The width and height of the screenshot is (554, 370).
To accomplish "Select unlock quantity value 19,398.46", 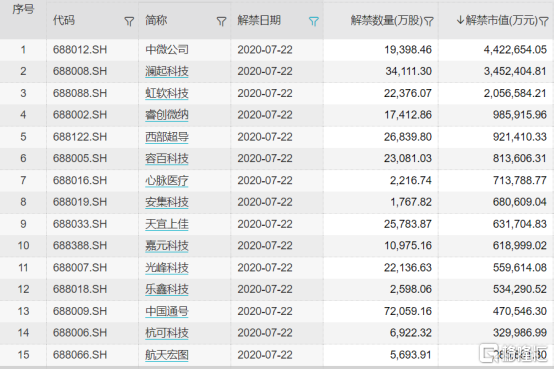I will click(x=408, y=49).
